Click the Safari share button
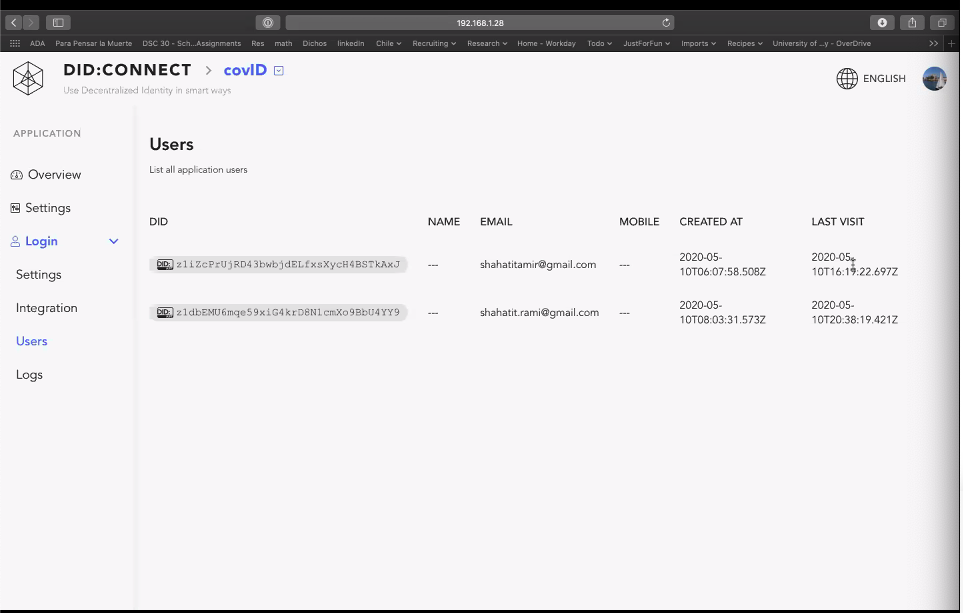963x613 pixels. pos(912,22)
